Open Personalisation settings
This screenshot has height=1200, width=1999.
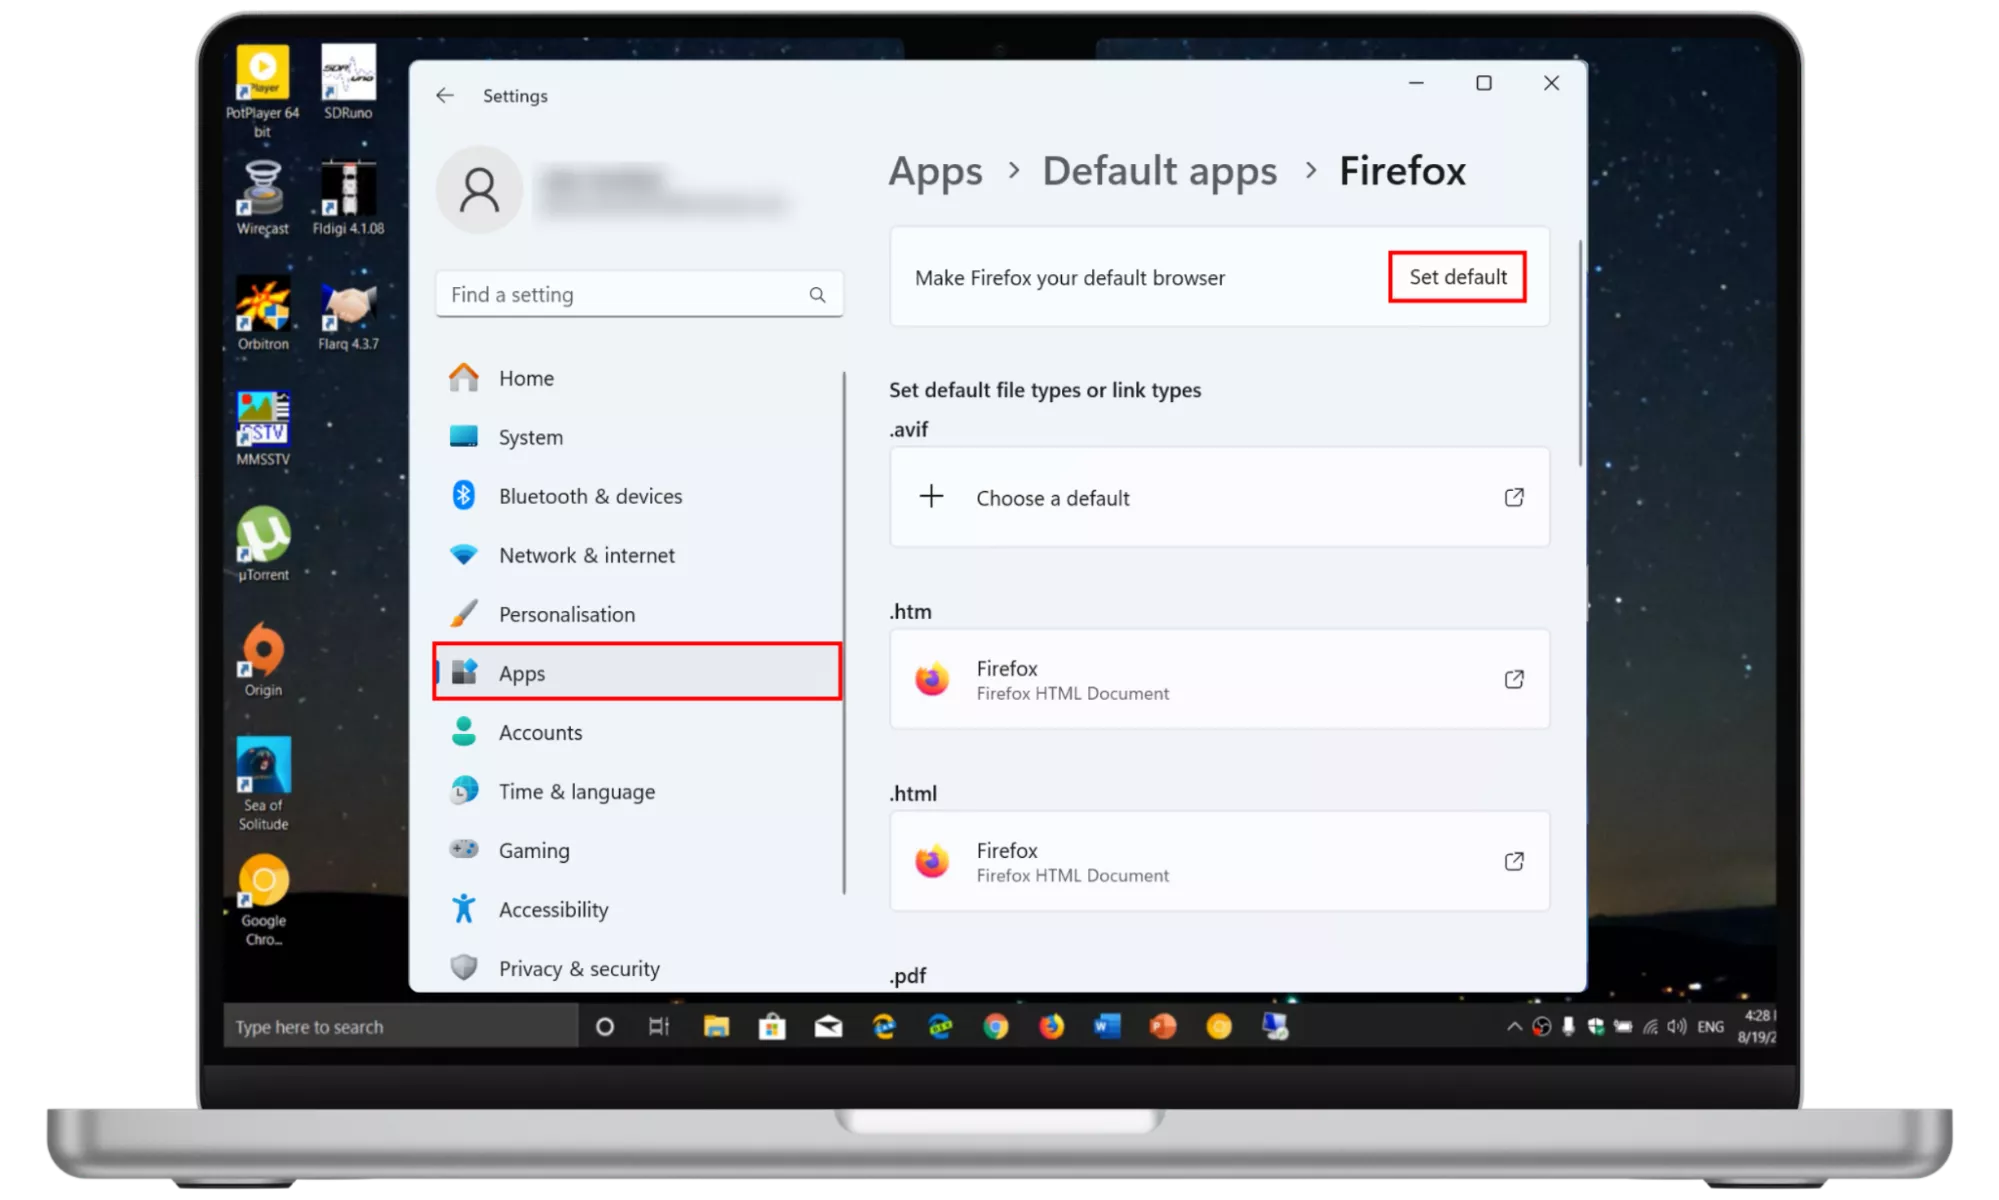[x=566, y=614]
